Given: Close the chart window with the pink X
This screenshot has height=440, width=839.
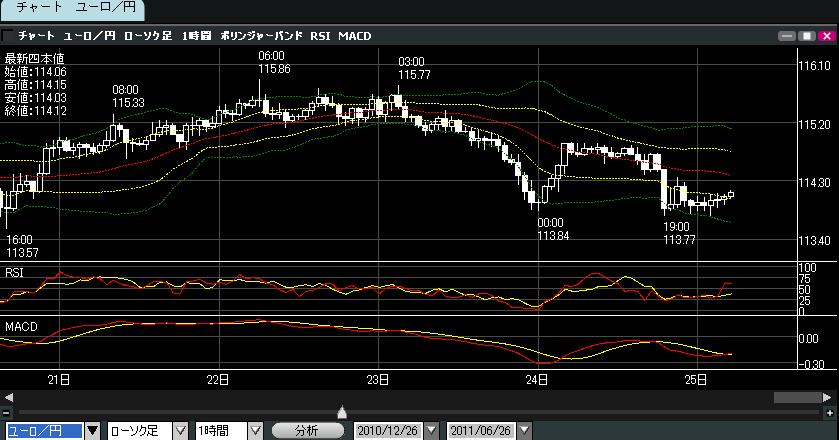Looking at the screenshot, I should (827, 36).
